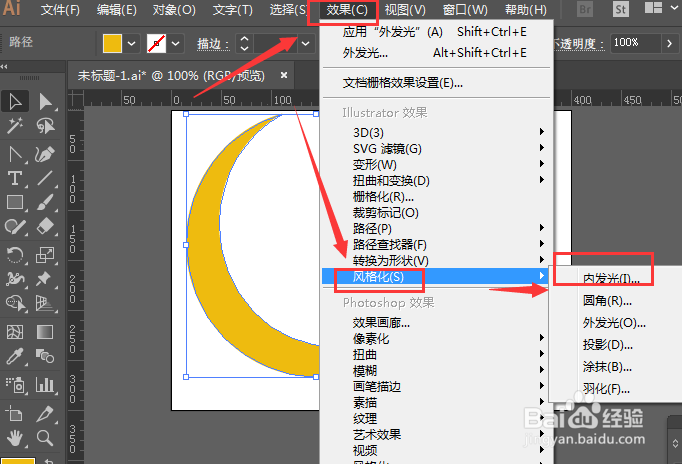This screenshot has width=682, height=464.
Task: Select the Lasso tool
Action: coord(45,126)
